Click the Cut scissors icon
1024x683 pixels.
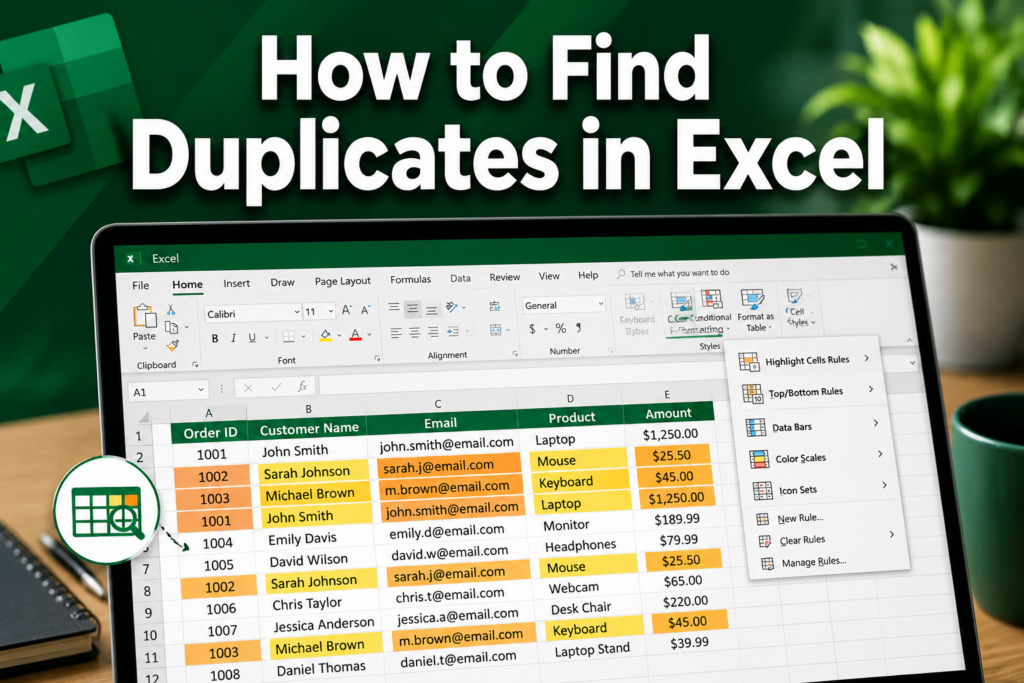(x=171, y=310)
